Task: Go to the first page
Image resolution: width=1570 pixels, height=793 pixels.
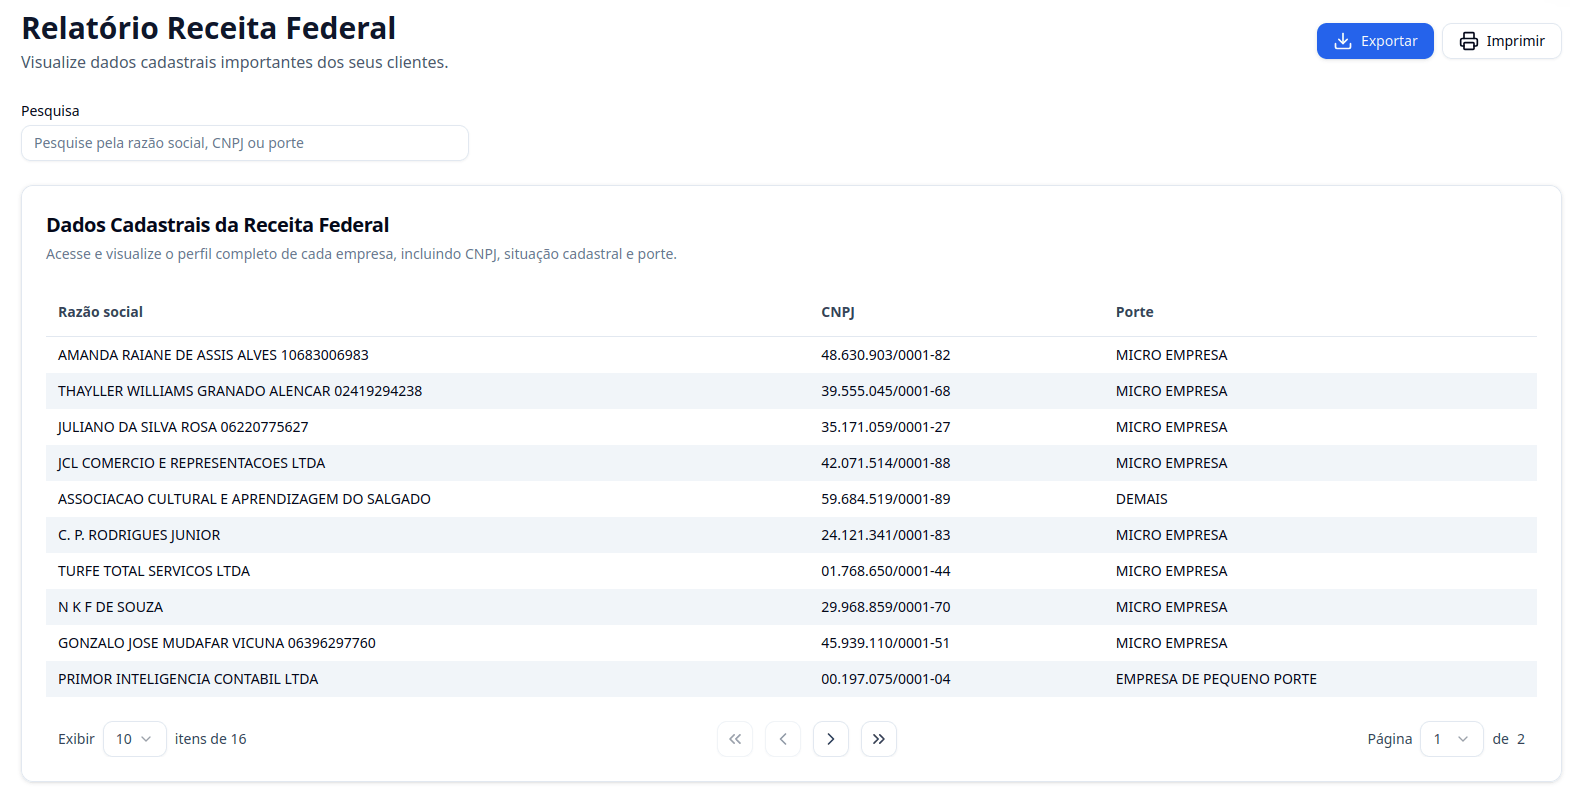Action: 734,739
